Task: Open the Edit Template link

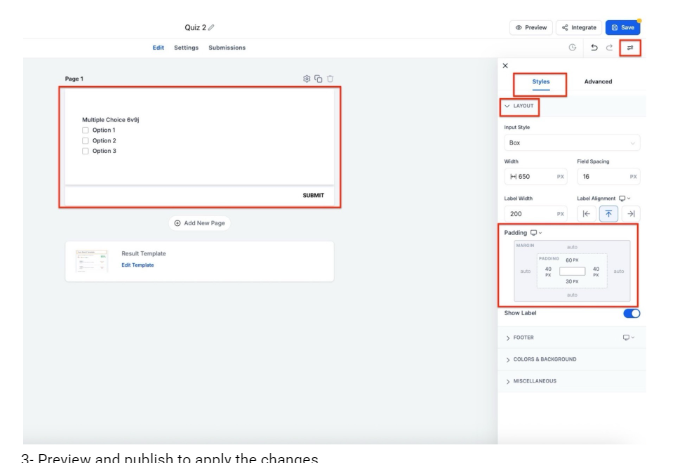Action: (x=137, y=265)
